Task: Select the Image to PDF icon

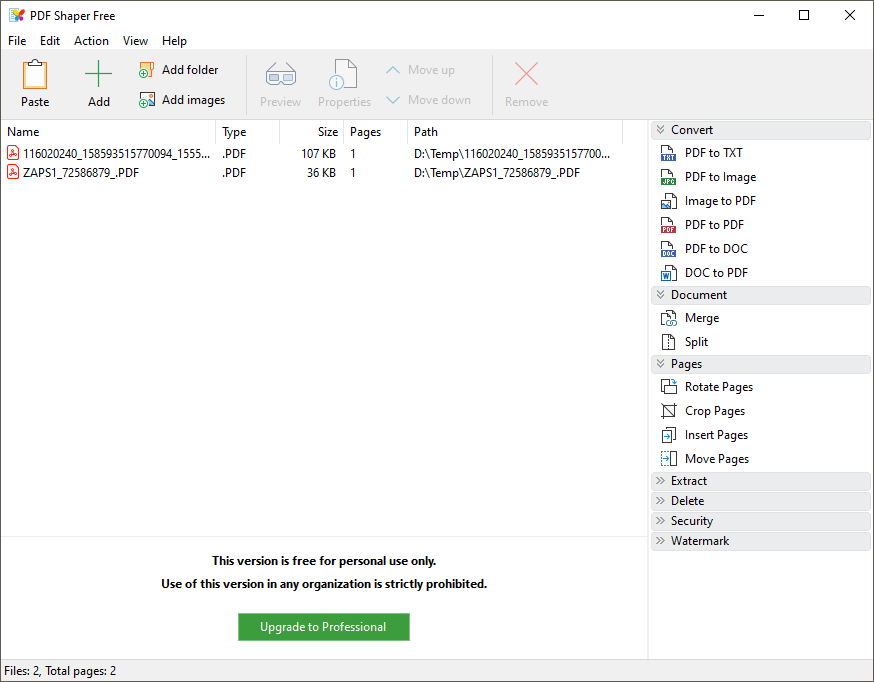Action: coord(668,201)
